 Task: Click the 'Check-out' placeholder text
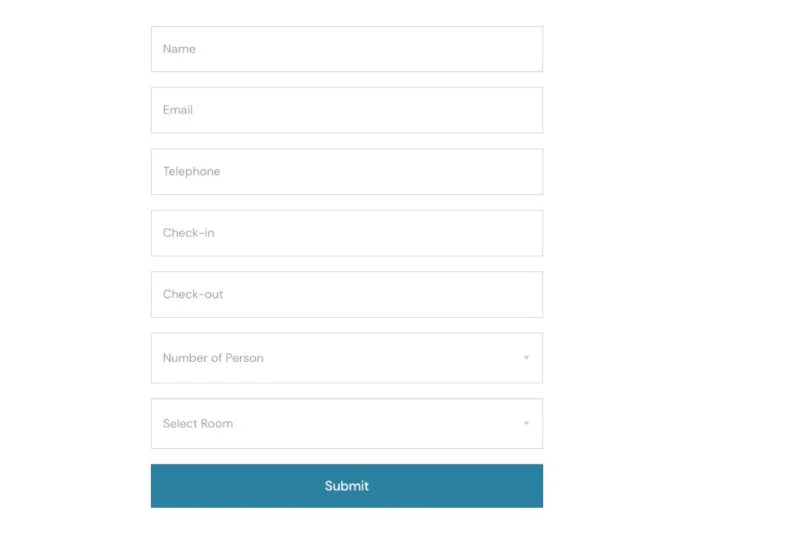(193, 294)
